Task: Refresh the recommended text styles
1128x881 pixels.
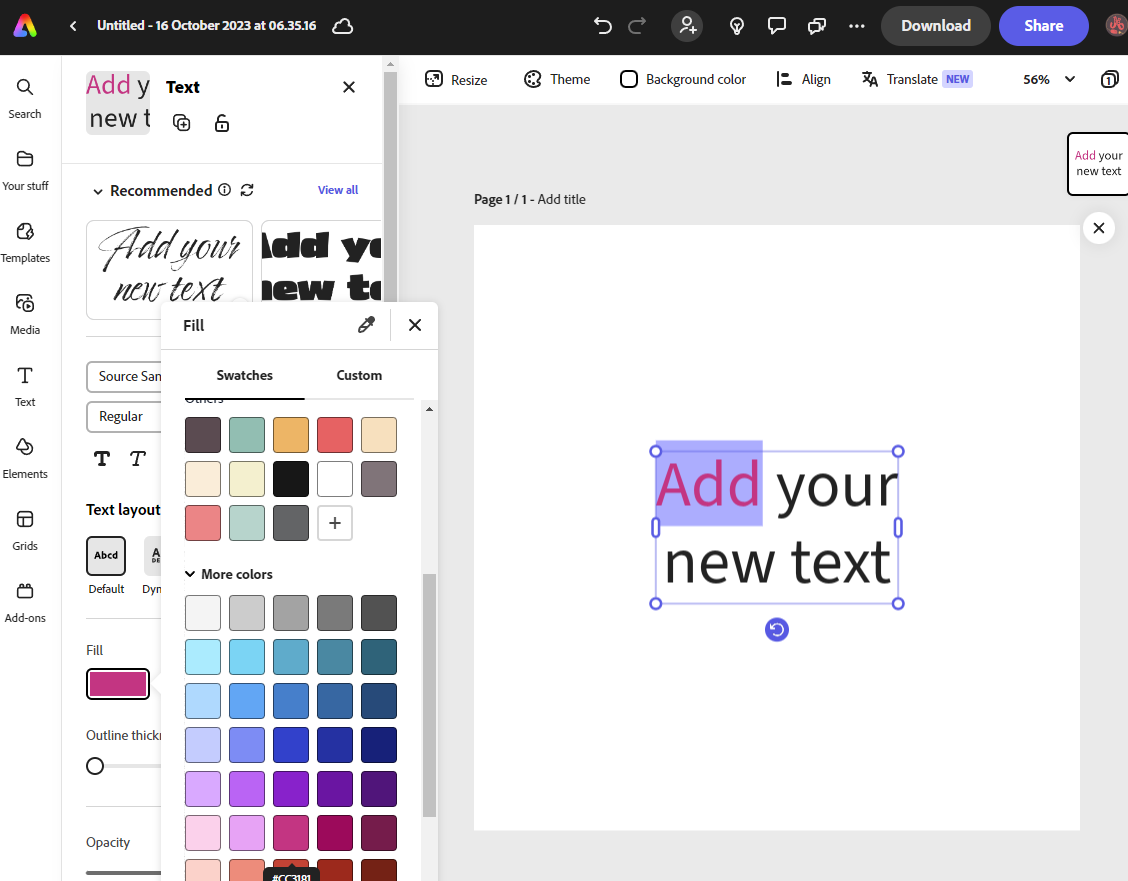Action: (247, 190)
